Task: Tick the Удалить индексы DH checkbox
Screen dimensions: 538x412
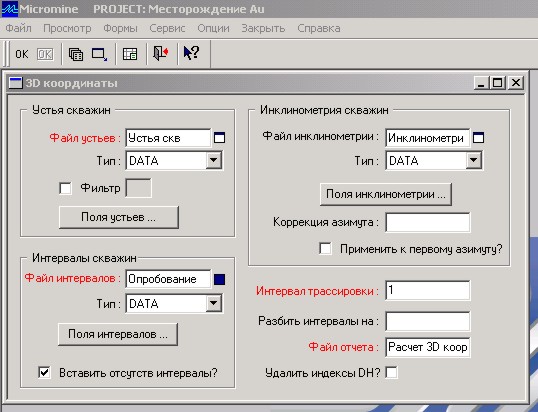Action: (392, 372)
